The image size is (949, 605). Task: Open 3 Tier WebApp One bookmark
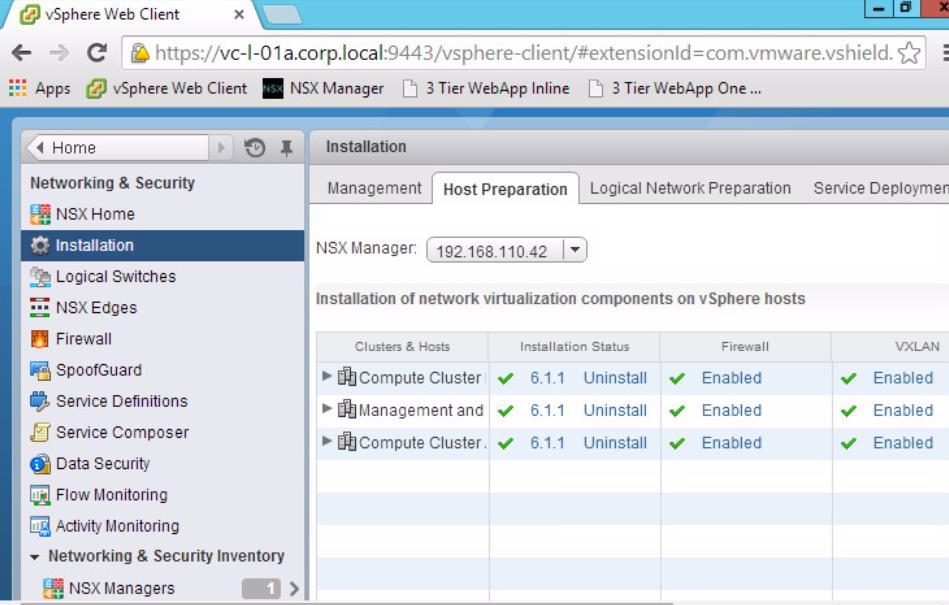point(675,88)
